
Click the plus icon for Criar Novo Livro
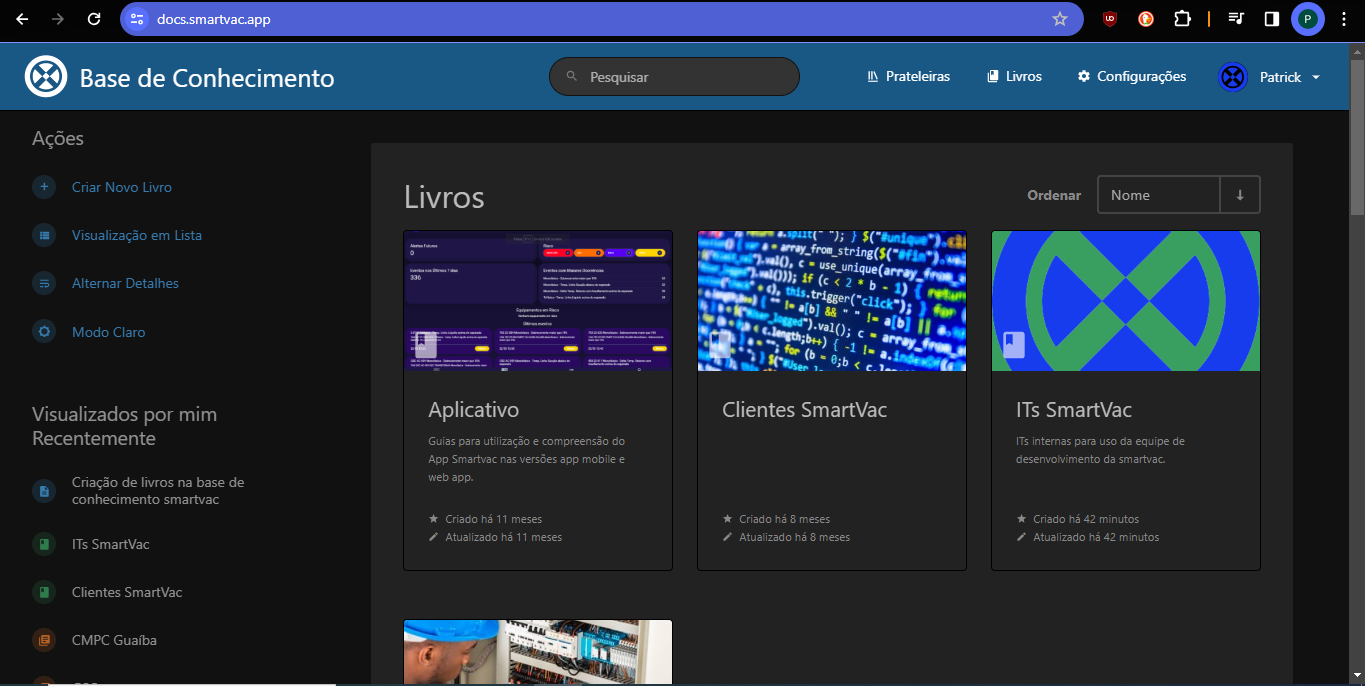click(x=44, y=187)
